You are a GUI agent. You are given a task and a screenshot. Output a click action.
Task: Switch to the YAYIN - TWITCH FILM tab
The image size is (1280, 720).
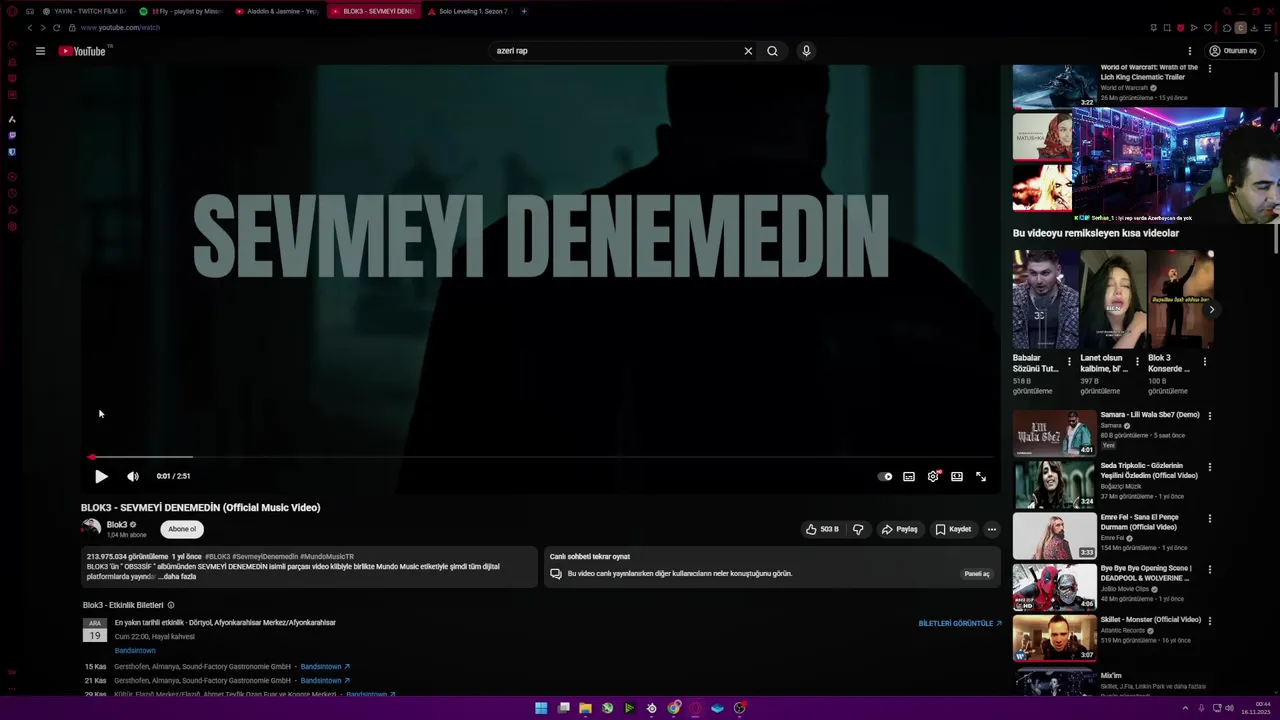tap(84, 11)
